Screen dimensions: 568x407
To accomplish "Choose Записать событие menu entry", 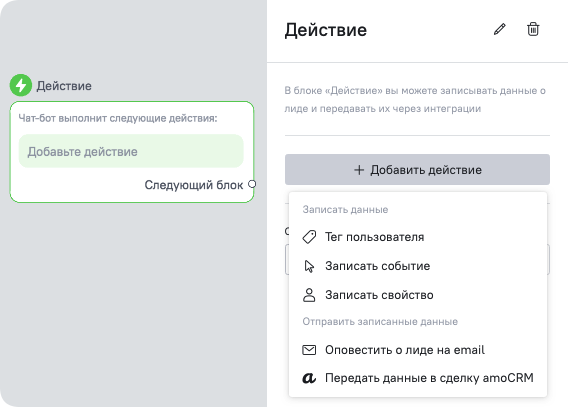I will pyautogui.click(x=418, y=266).
